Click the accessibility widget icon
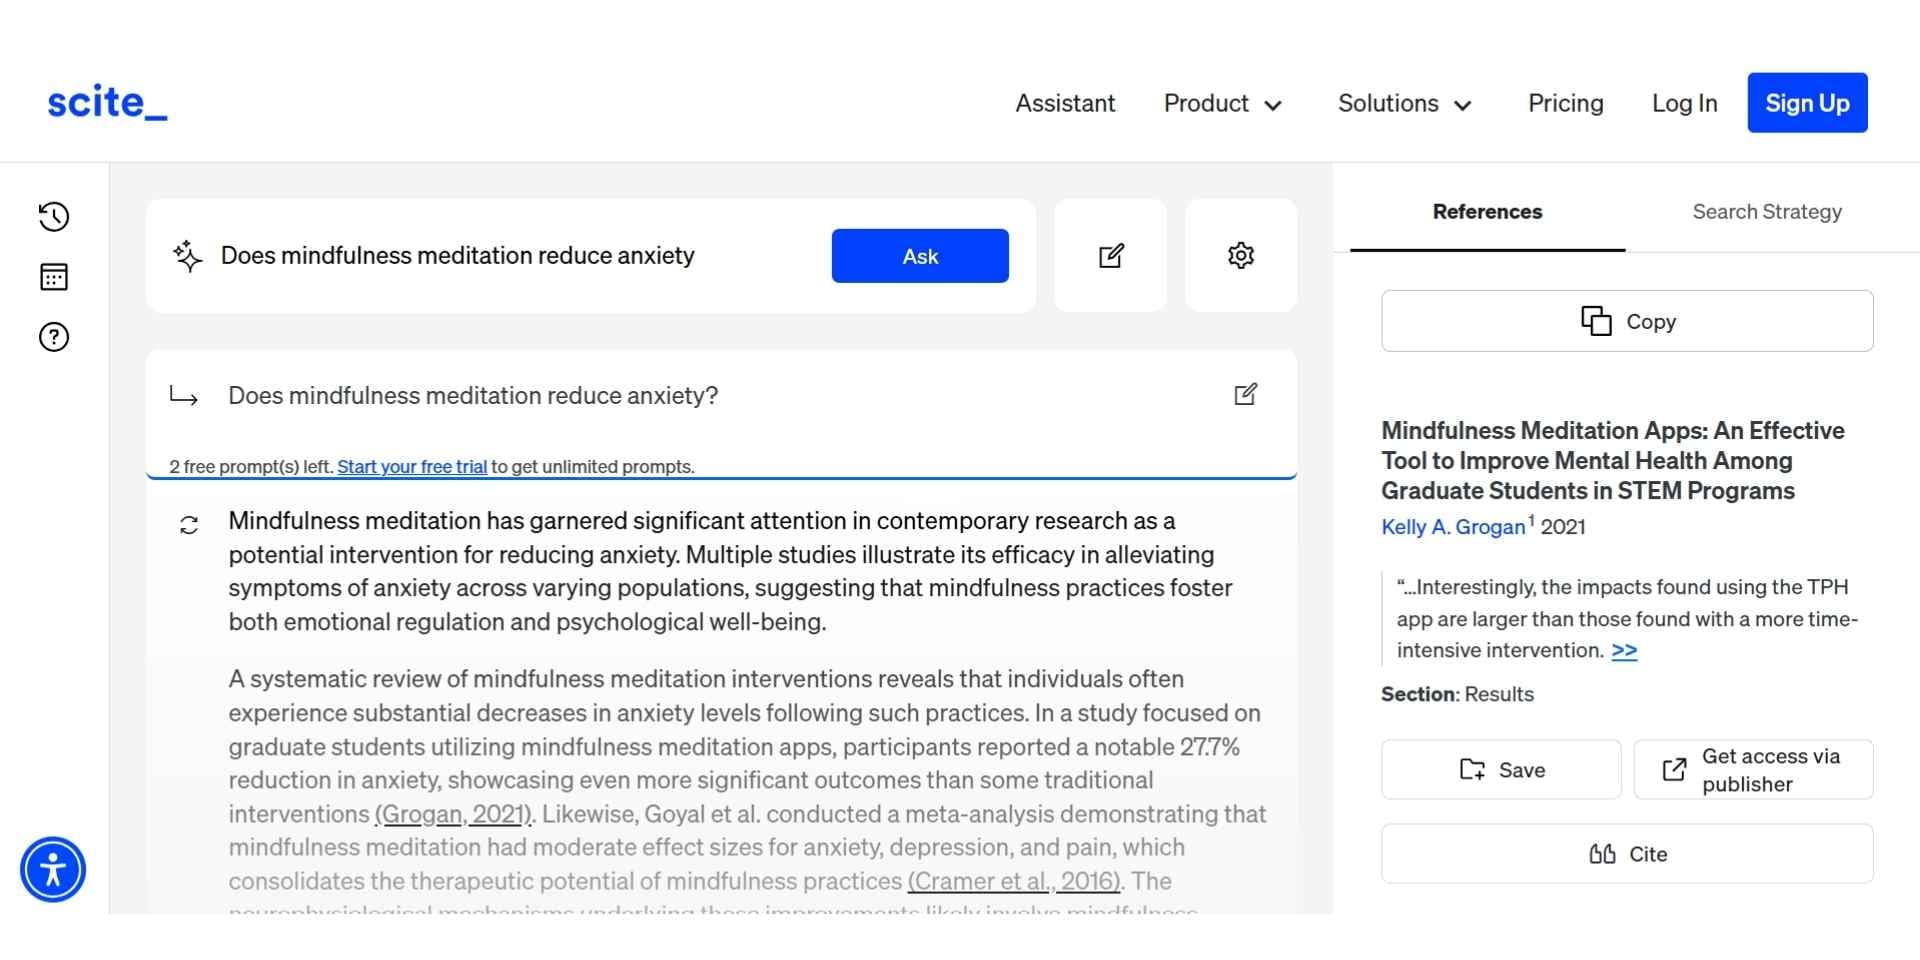The height and width of the screenshot is (960, 1920). pyautogui.click(x=53, y=869)
